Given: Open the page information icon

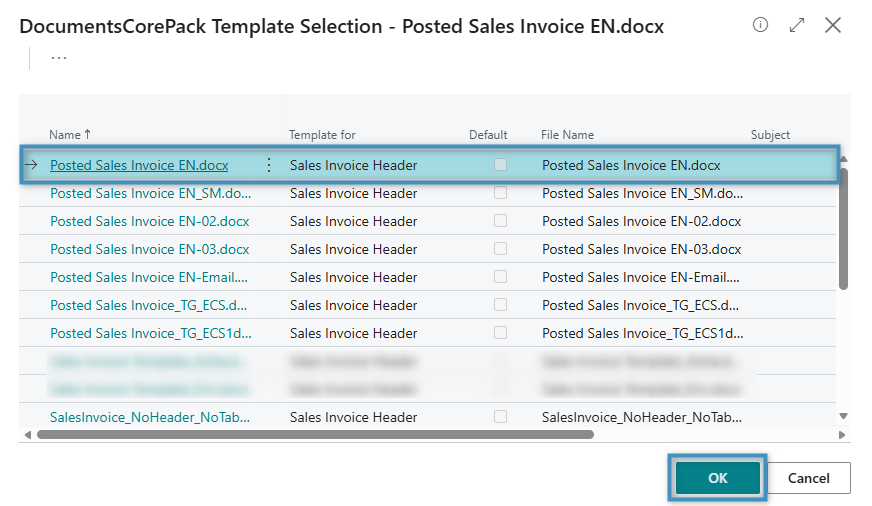Looking at the screenshot, I should (x=760, y=25).
